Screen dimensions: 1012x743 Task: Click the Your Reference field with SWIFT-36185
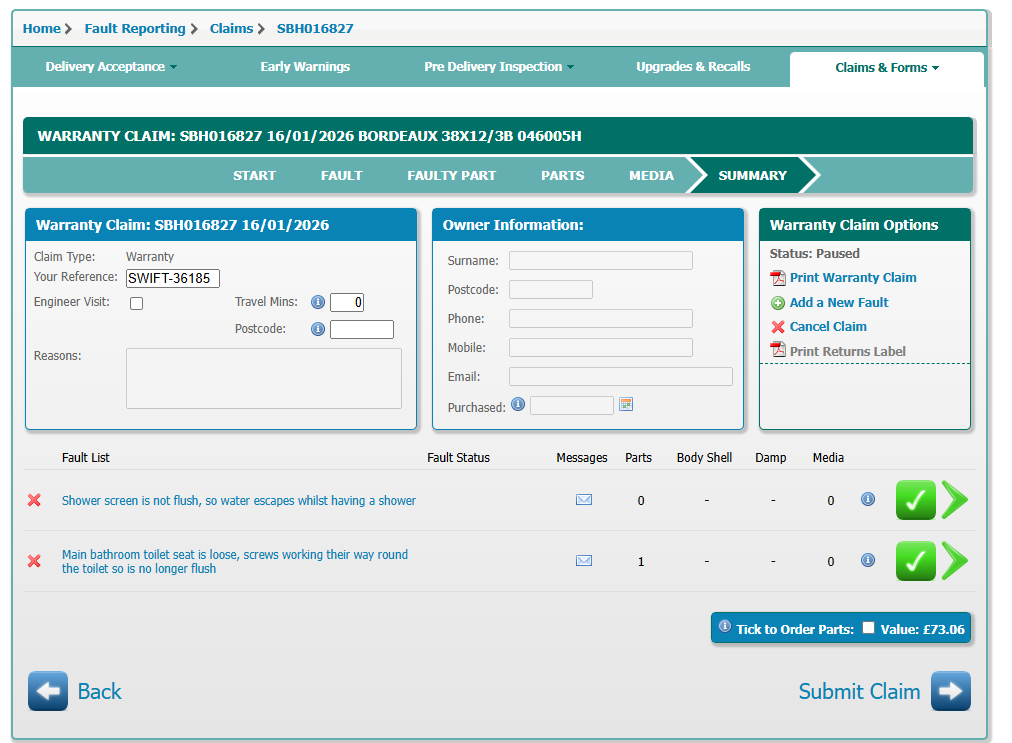pos(172,278)
